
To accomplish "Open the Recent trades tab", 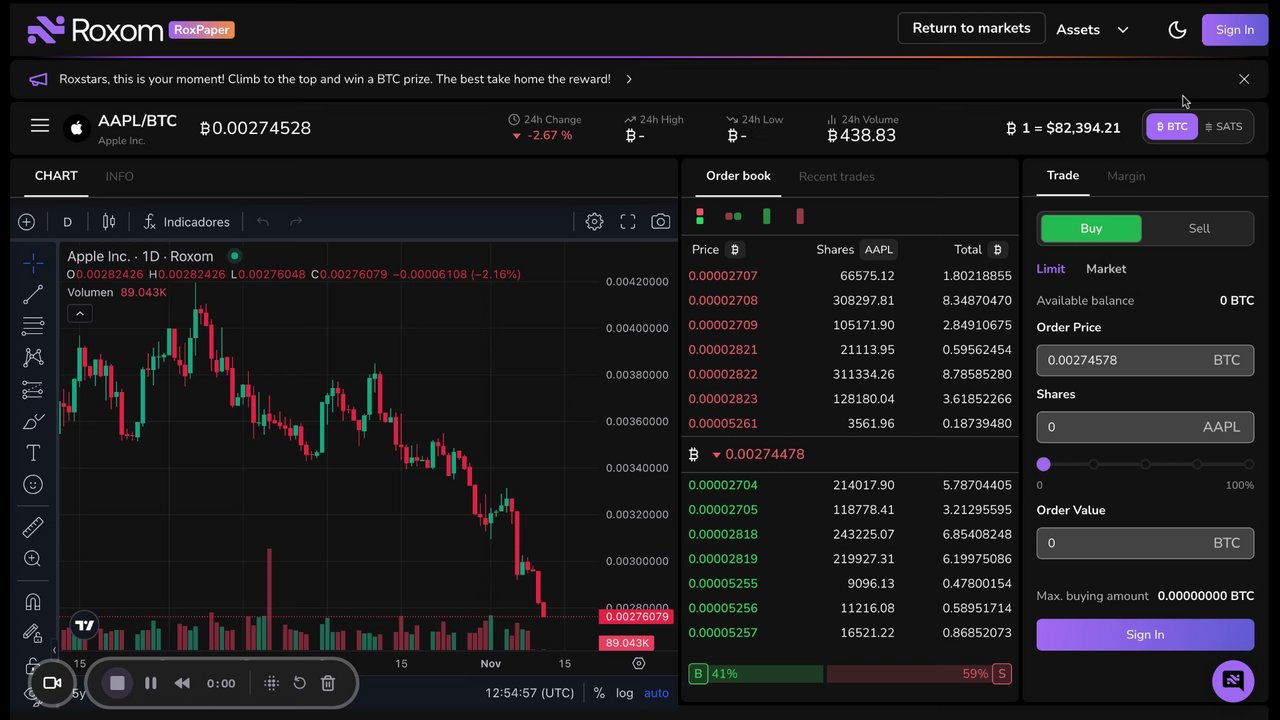I will point(836,176).
